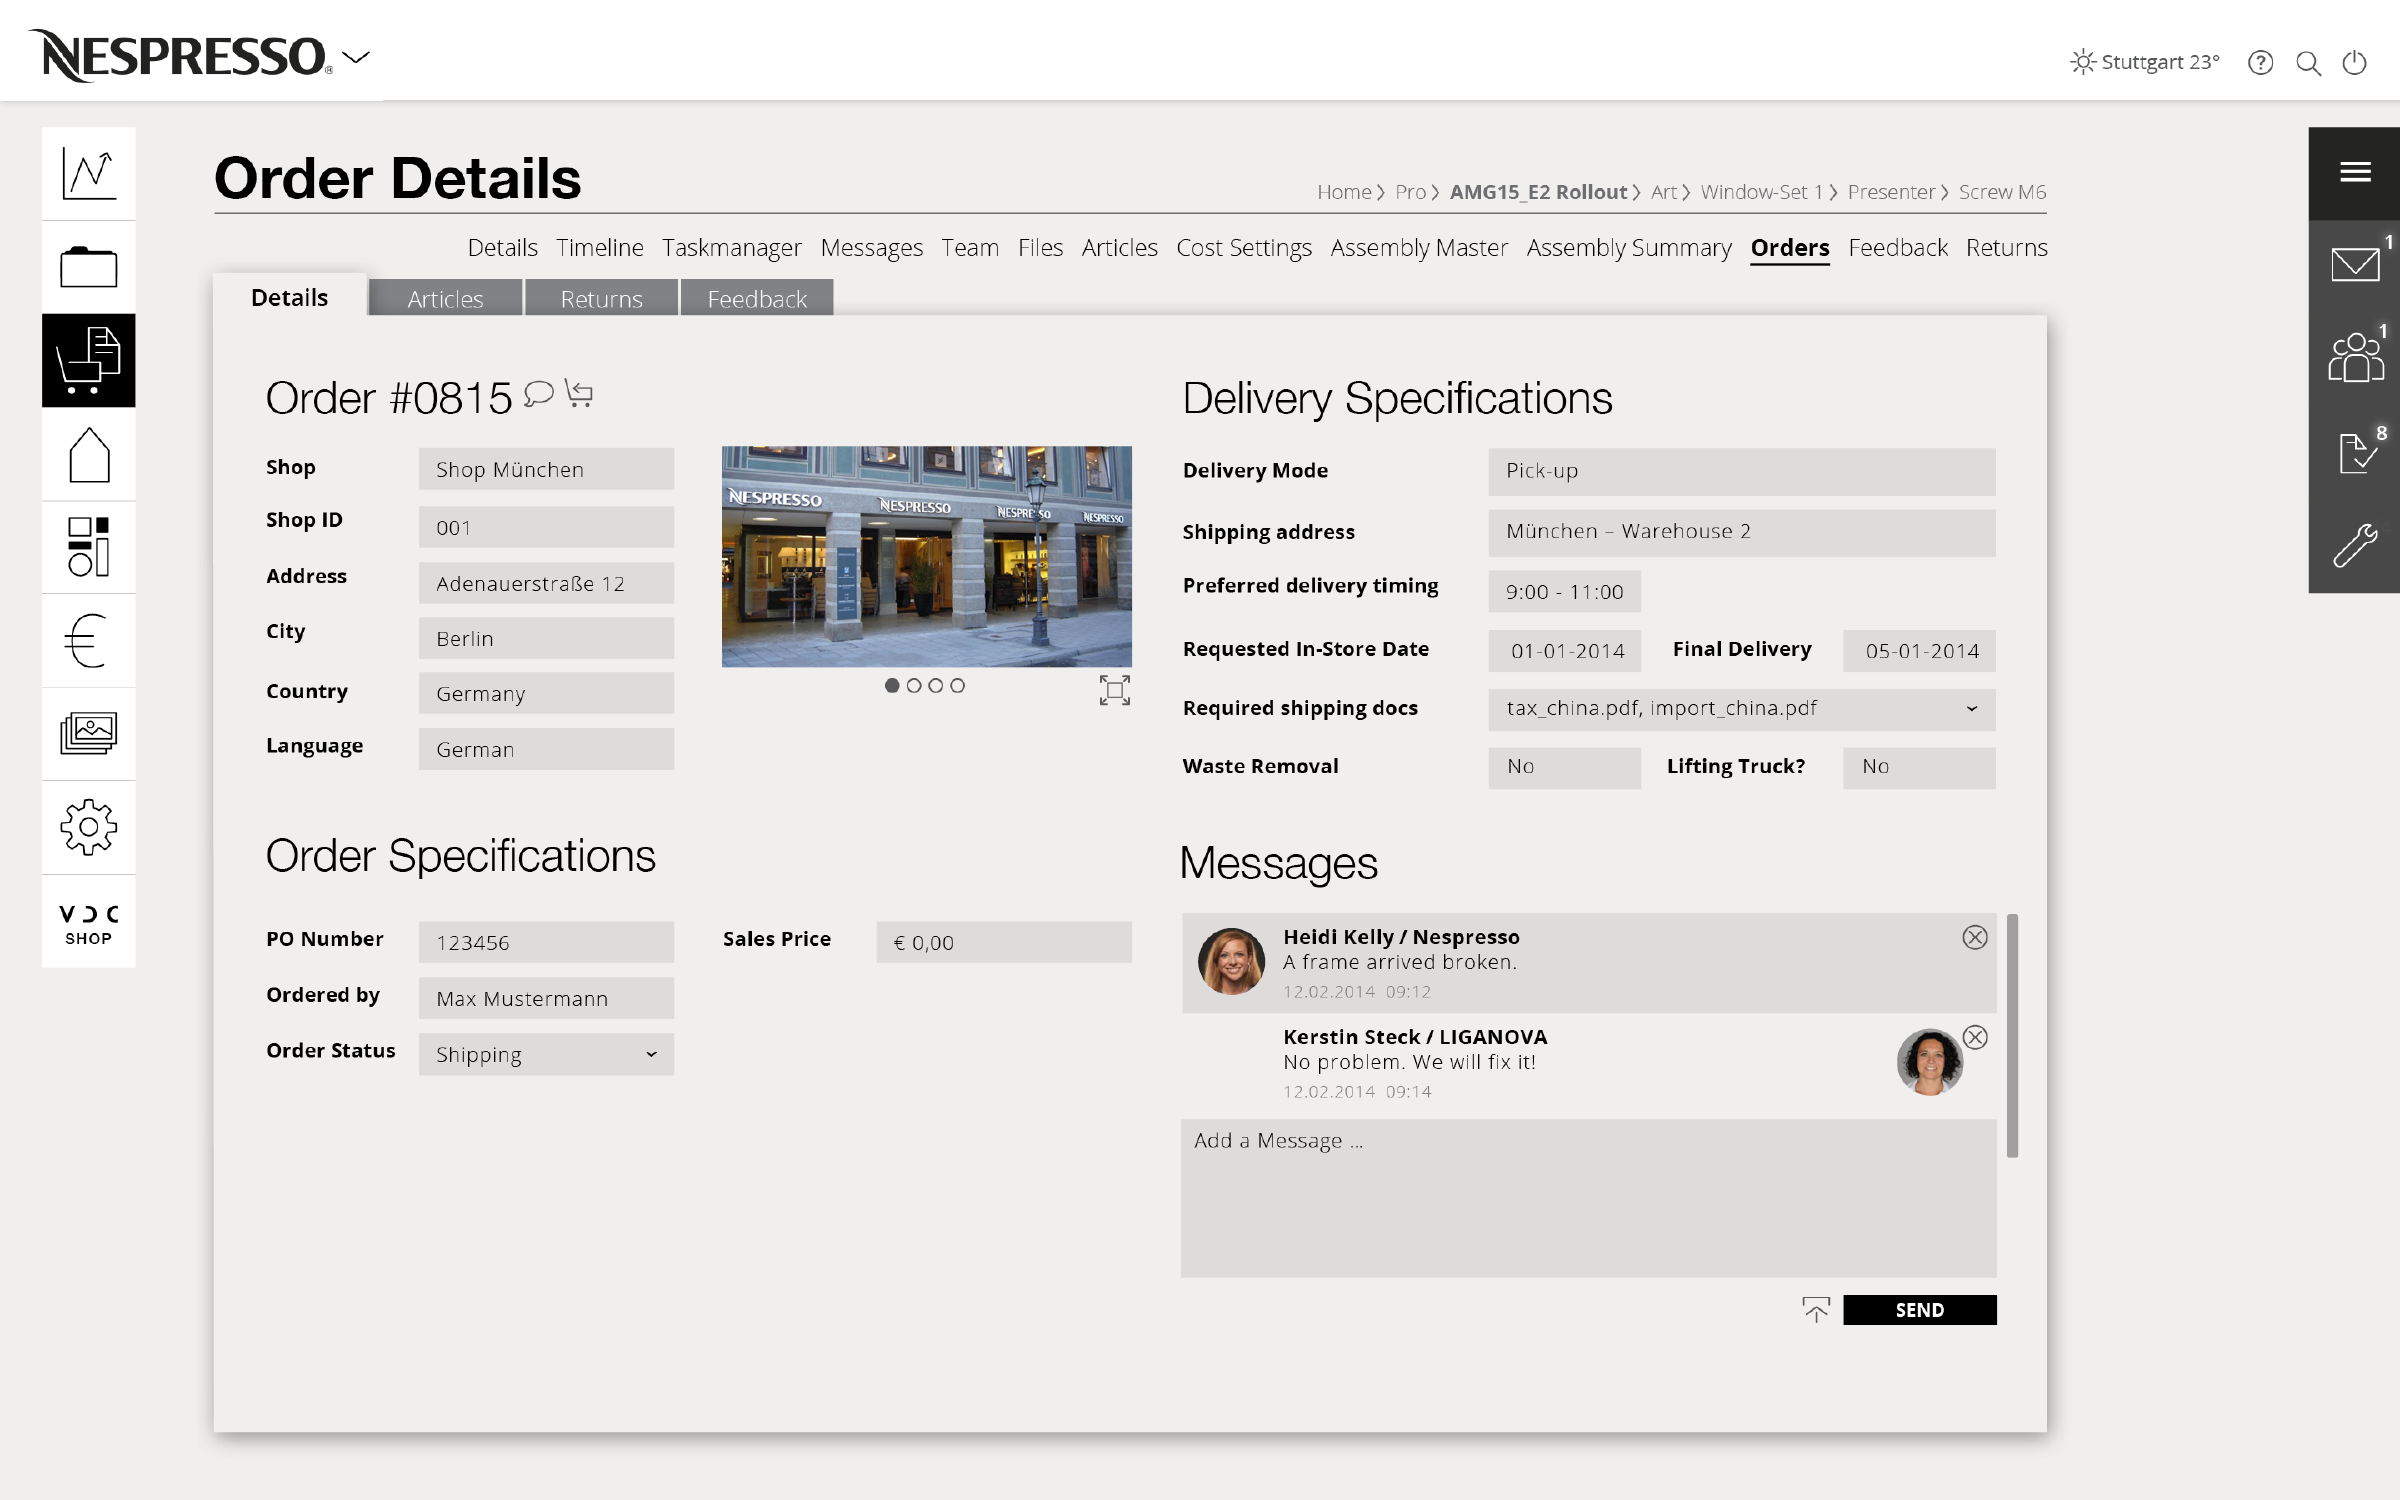Screen dimensions: 2400x1500
Task: Select the fourth image carousel dot
Action: 958,685
